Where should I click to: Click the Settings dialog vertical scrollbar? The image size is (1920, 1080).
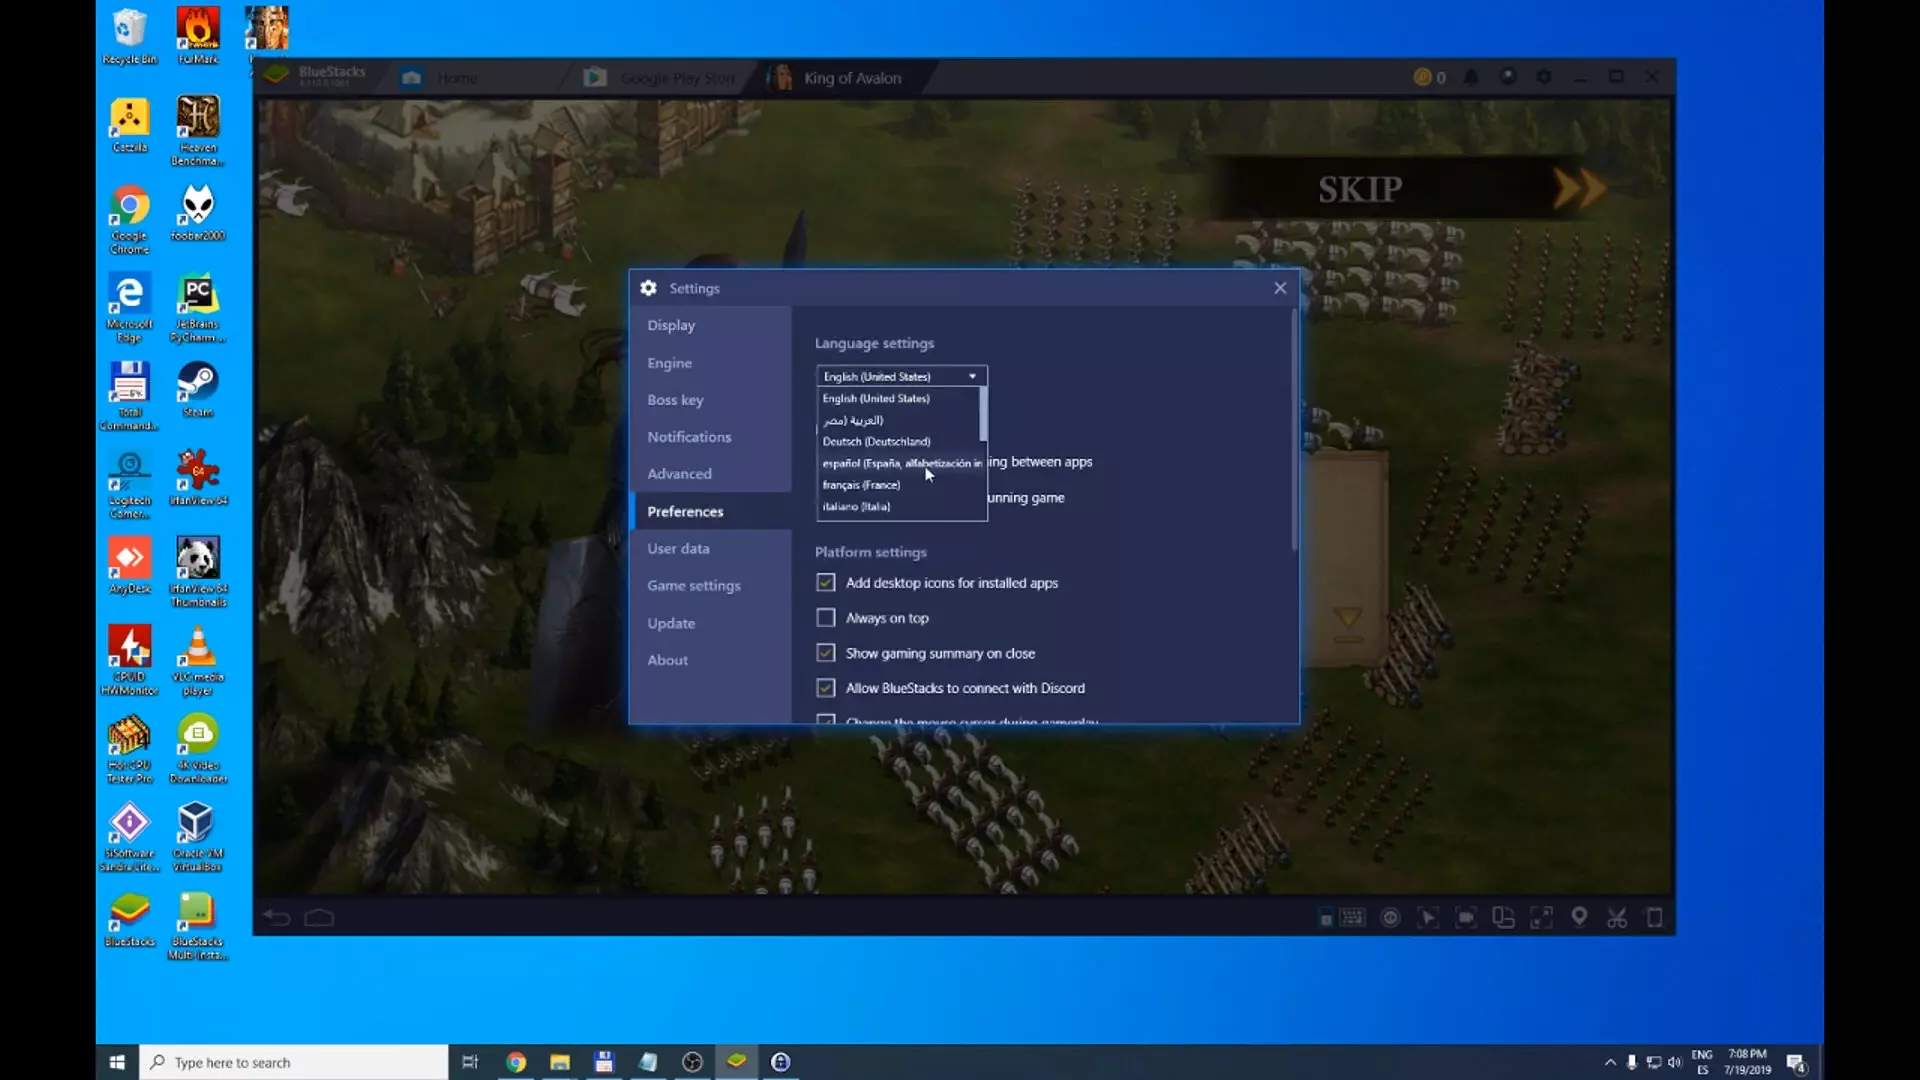pos(1294,430)
